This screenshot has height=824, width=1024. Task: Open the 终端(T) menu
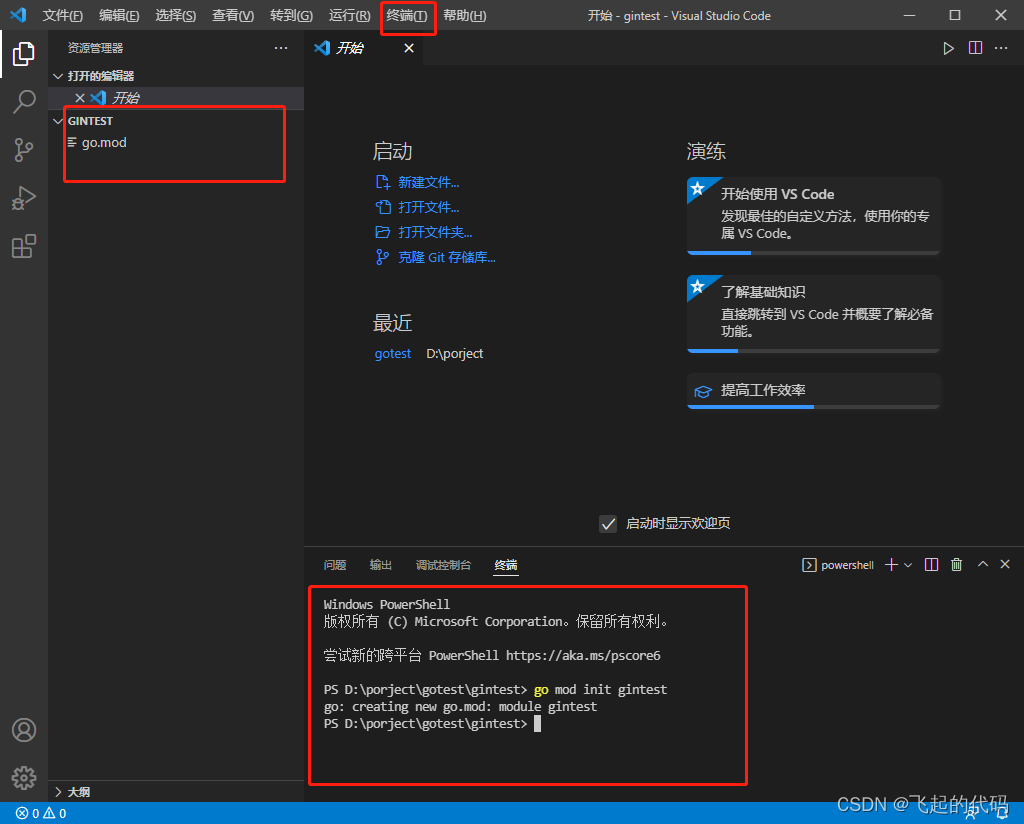(407, 16)
